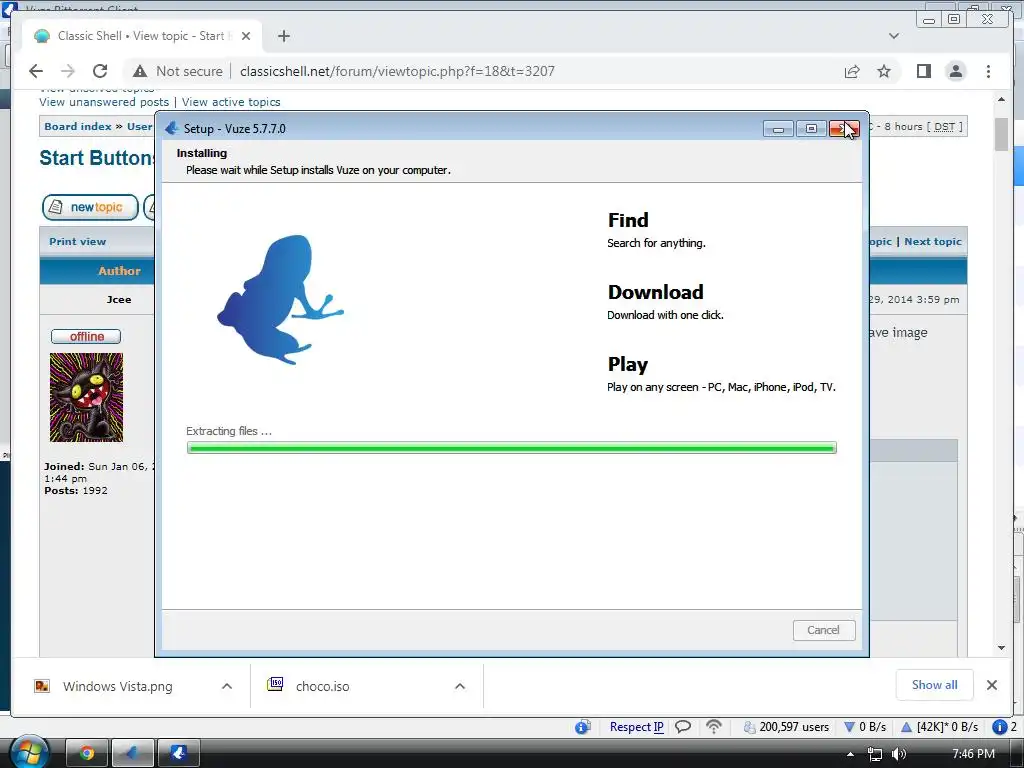Image resolution: width=1024 pixels, height=768 pixels.
Task: Close the downloads bar
Action: pyautogui.click(x=991, y=685)
